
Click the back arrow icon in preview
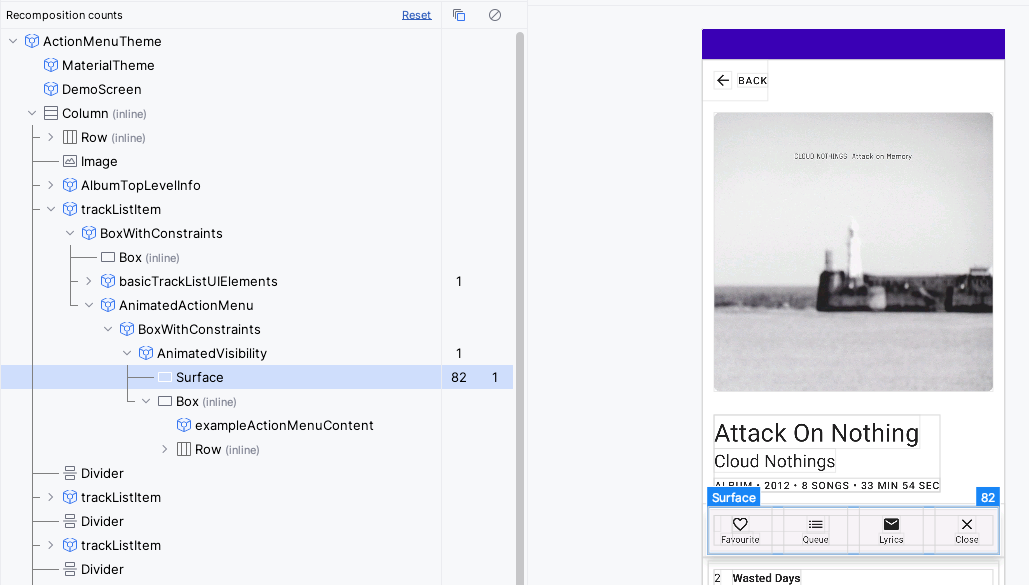coord(723,80)
